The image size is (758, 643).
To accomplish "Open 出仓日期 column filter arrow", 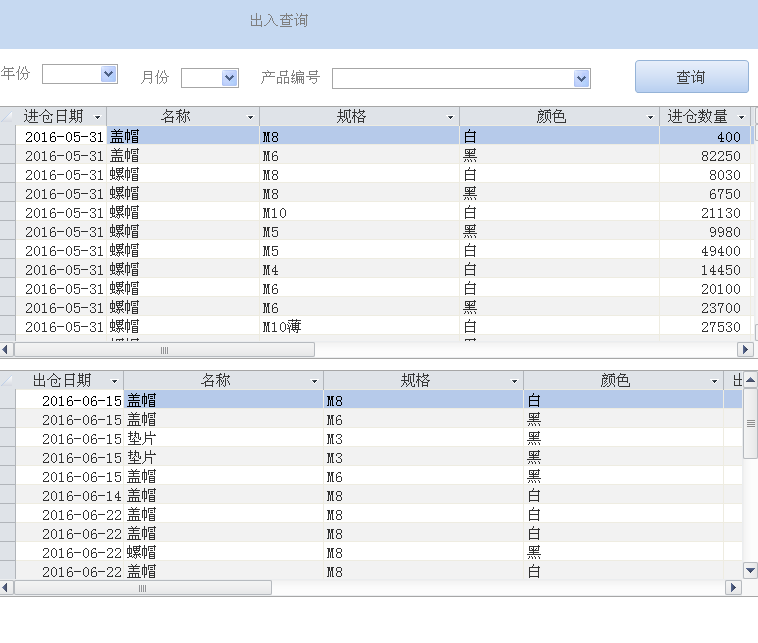I will 114,382.
